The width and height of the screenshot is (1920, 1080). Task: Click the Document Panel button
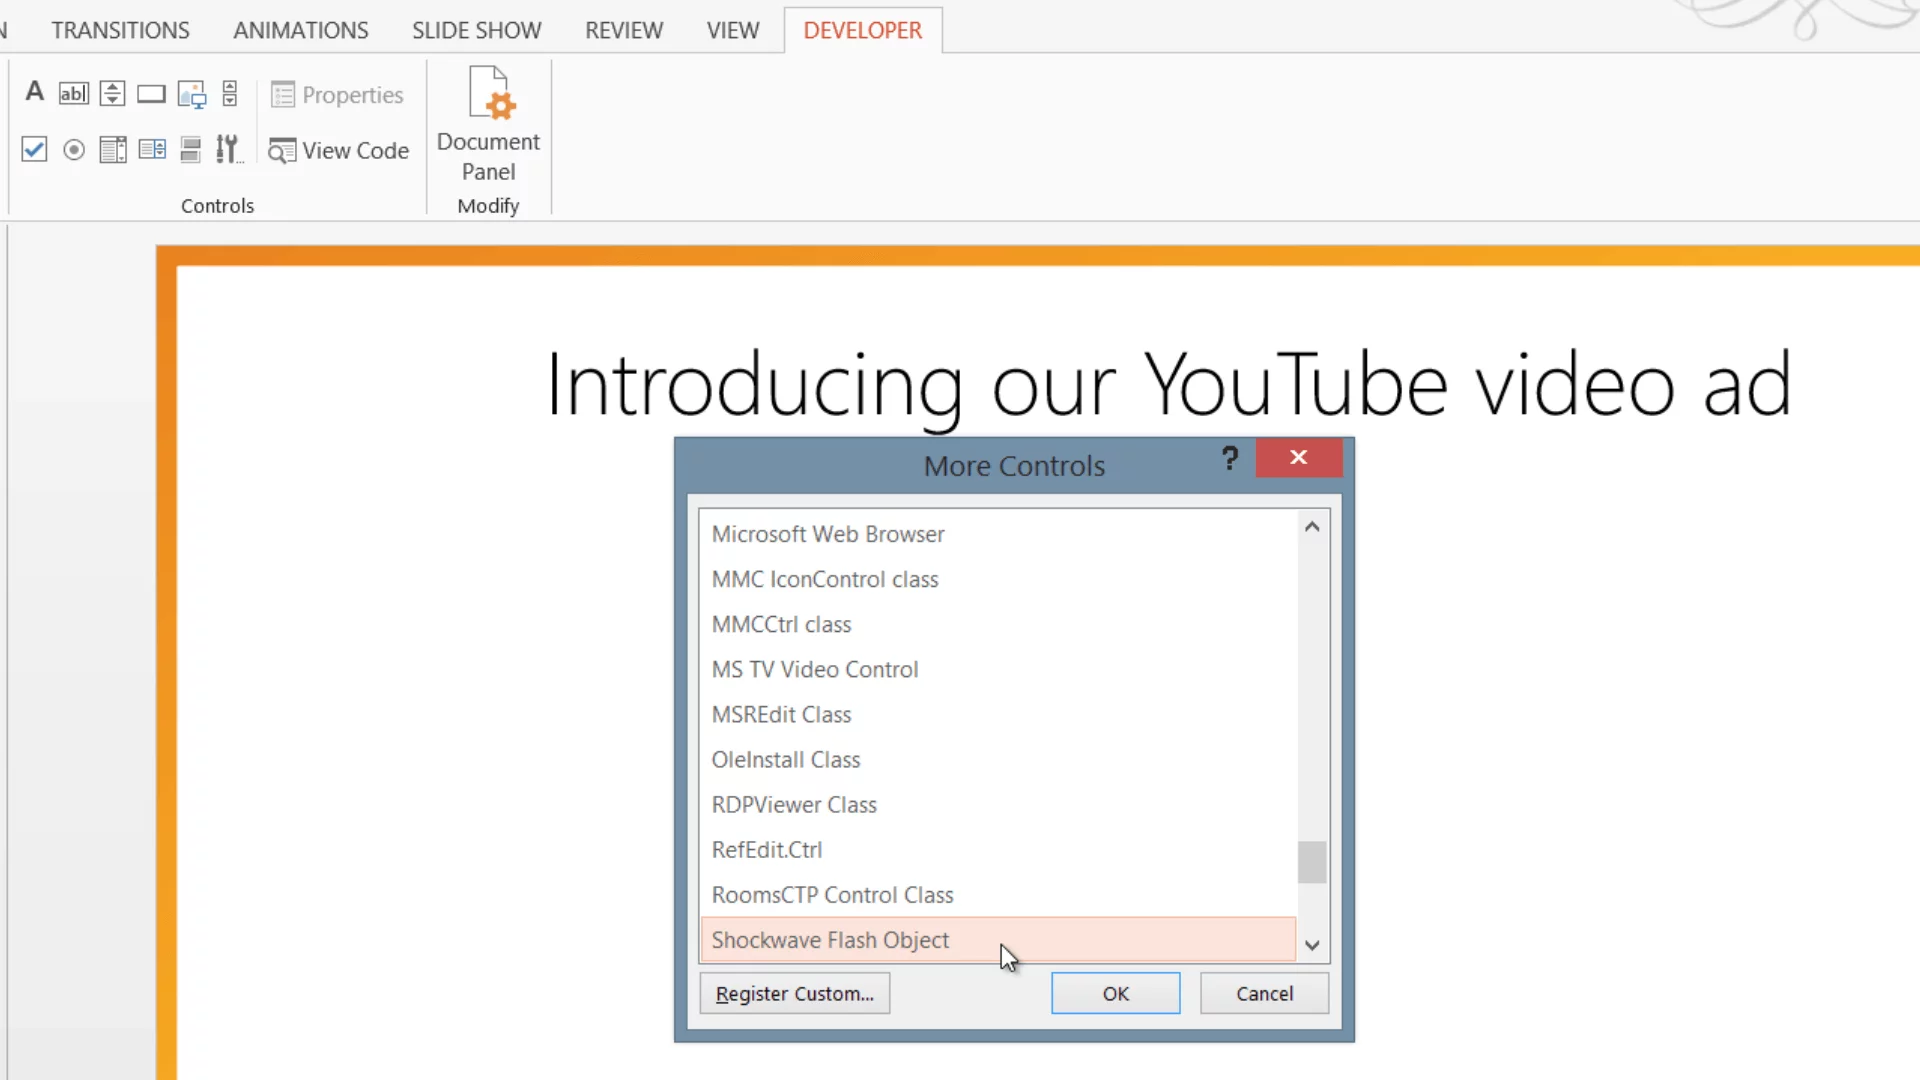click(x=488, y=125)
